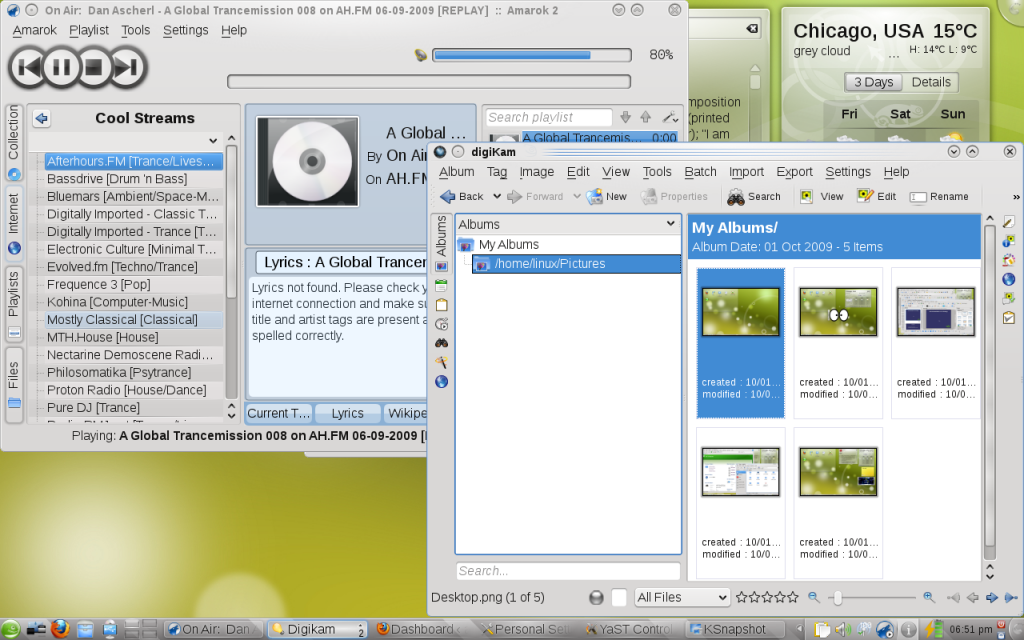Click Back in digiKam toolbar
The width and height of the screenshot is (1024, 640).
(462, 197)
